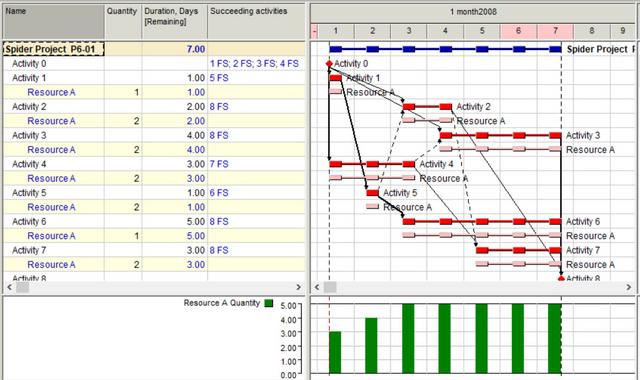The height and width of the screenshot is (380, 640).
Task: Click the Activity 8 finish milestone marker
Action: (x=561, y=278)
